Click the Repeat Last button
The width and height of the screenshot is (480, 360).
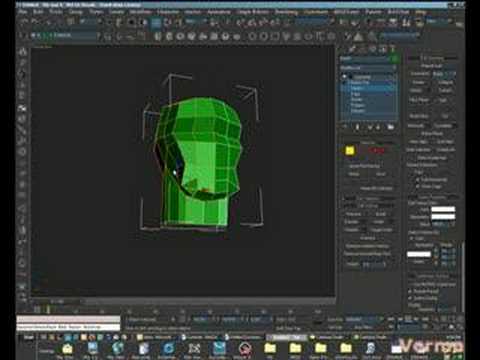pos(431,66)
